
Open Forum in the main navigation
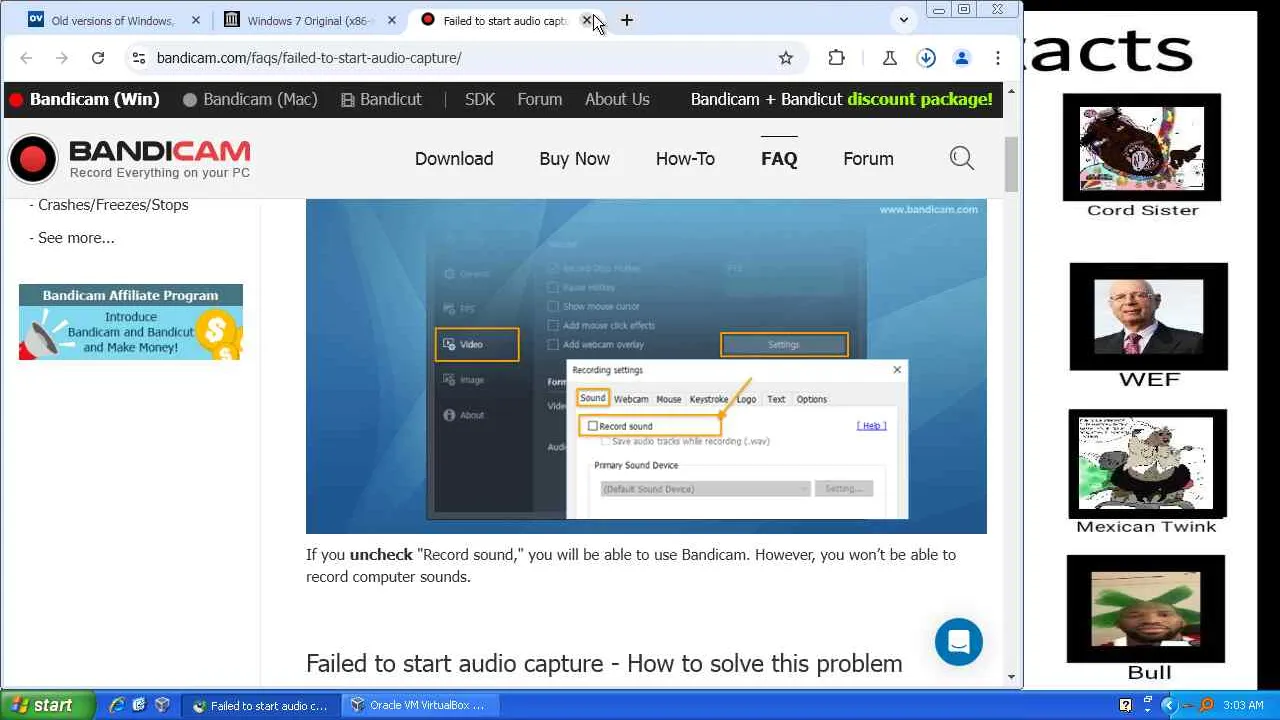(x=868, y=159)
